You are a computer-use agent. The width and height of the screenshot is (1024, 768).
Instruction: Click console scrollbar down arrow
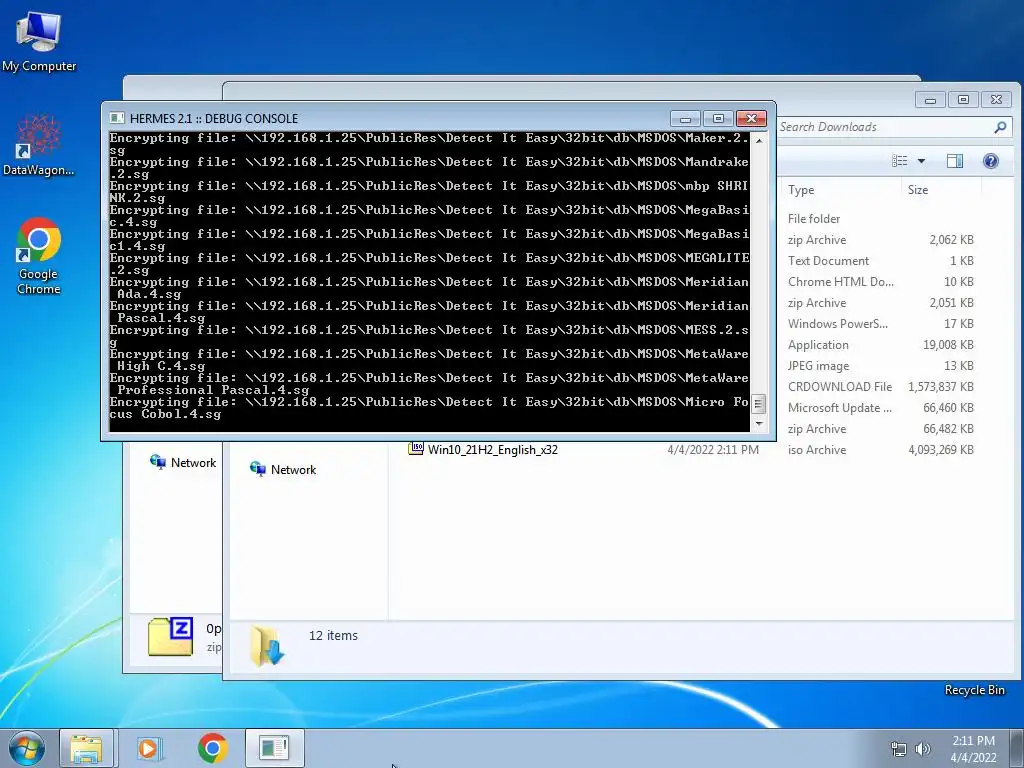coord(759,424)
